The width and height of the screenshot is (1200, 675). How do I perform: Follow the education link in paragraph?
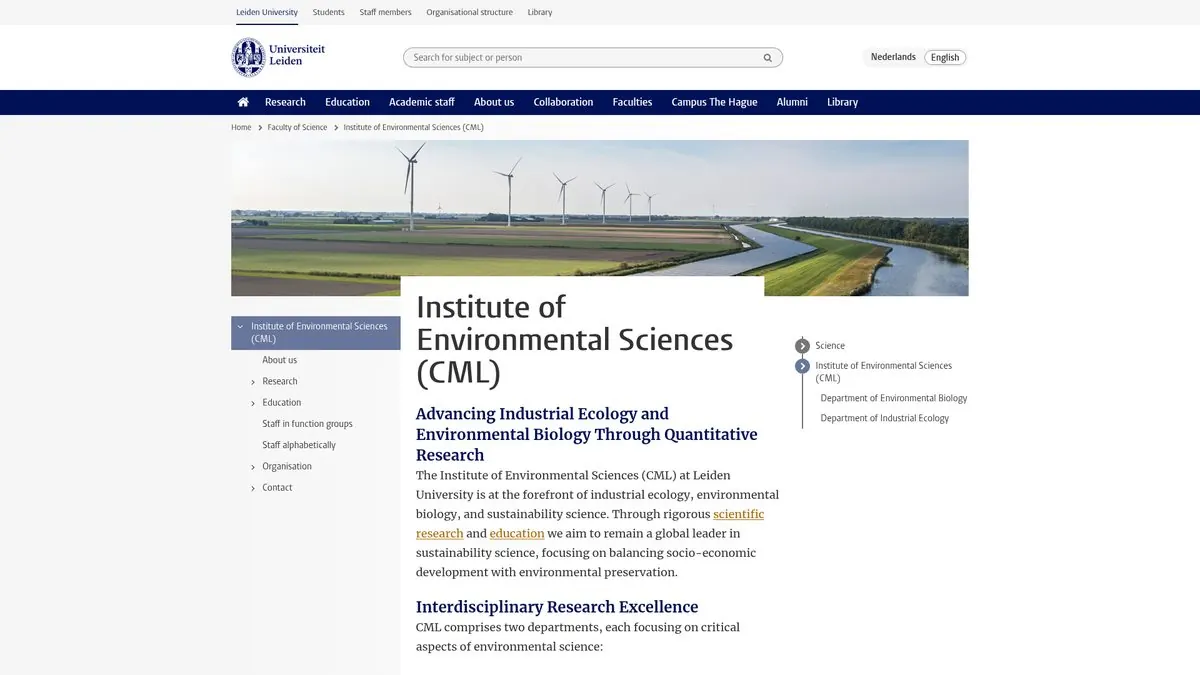pyautogui.click(x=517, y=534)
